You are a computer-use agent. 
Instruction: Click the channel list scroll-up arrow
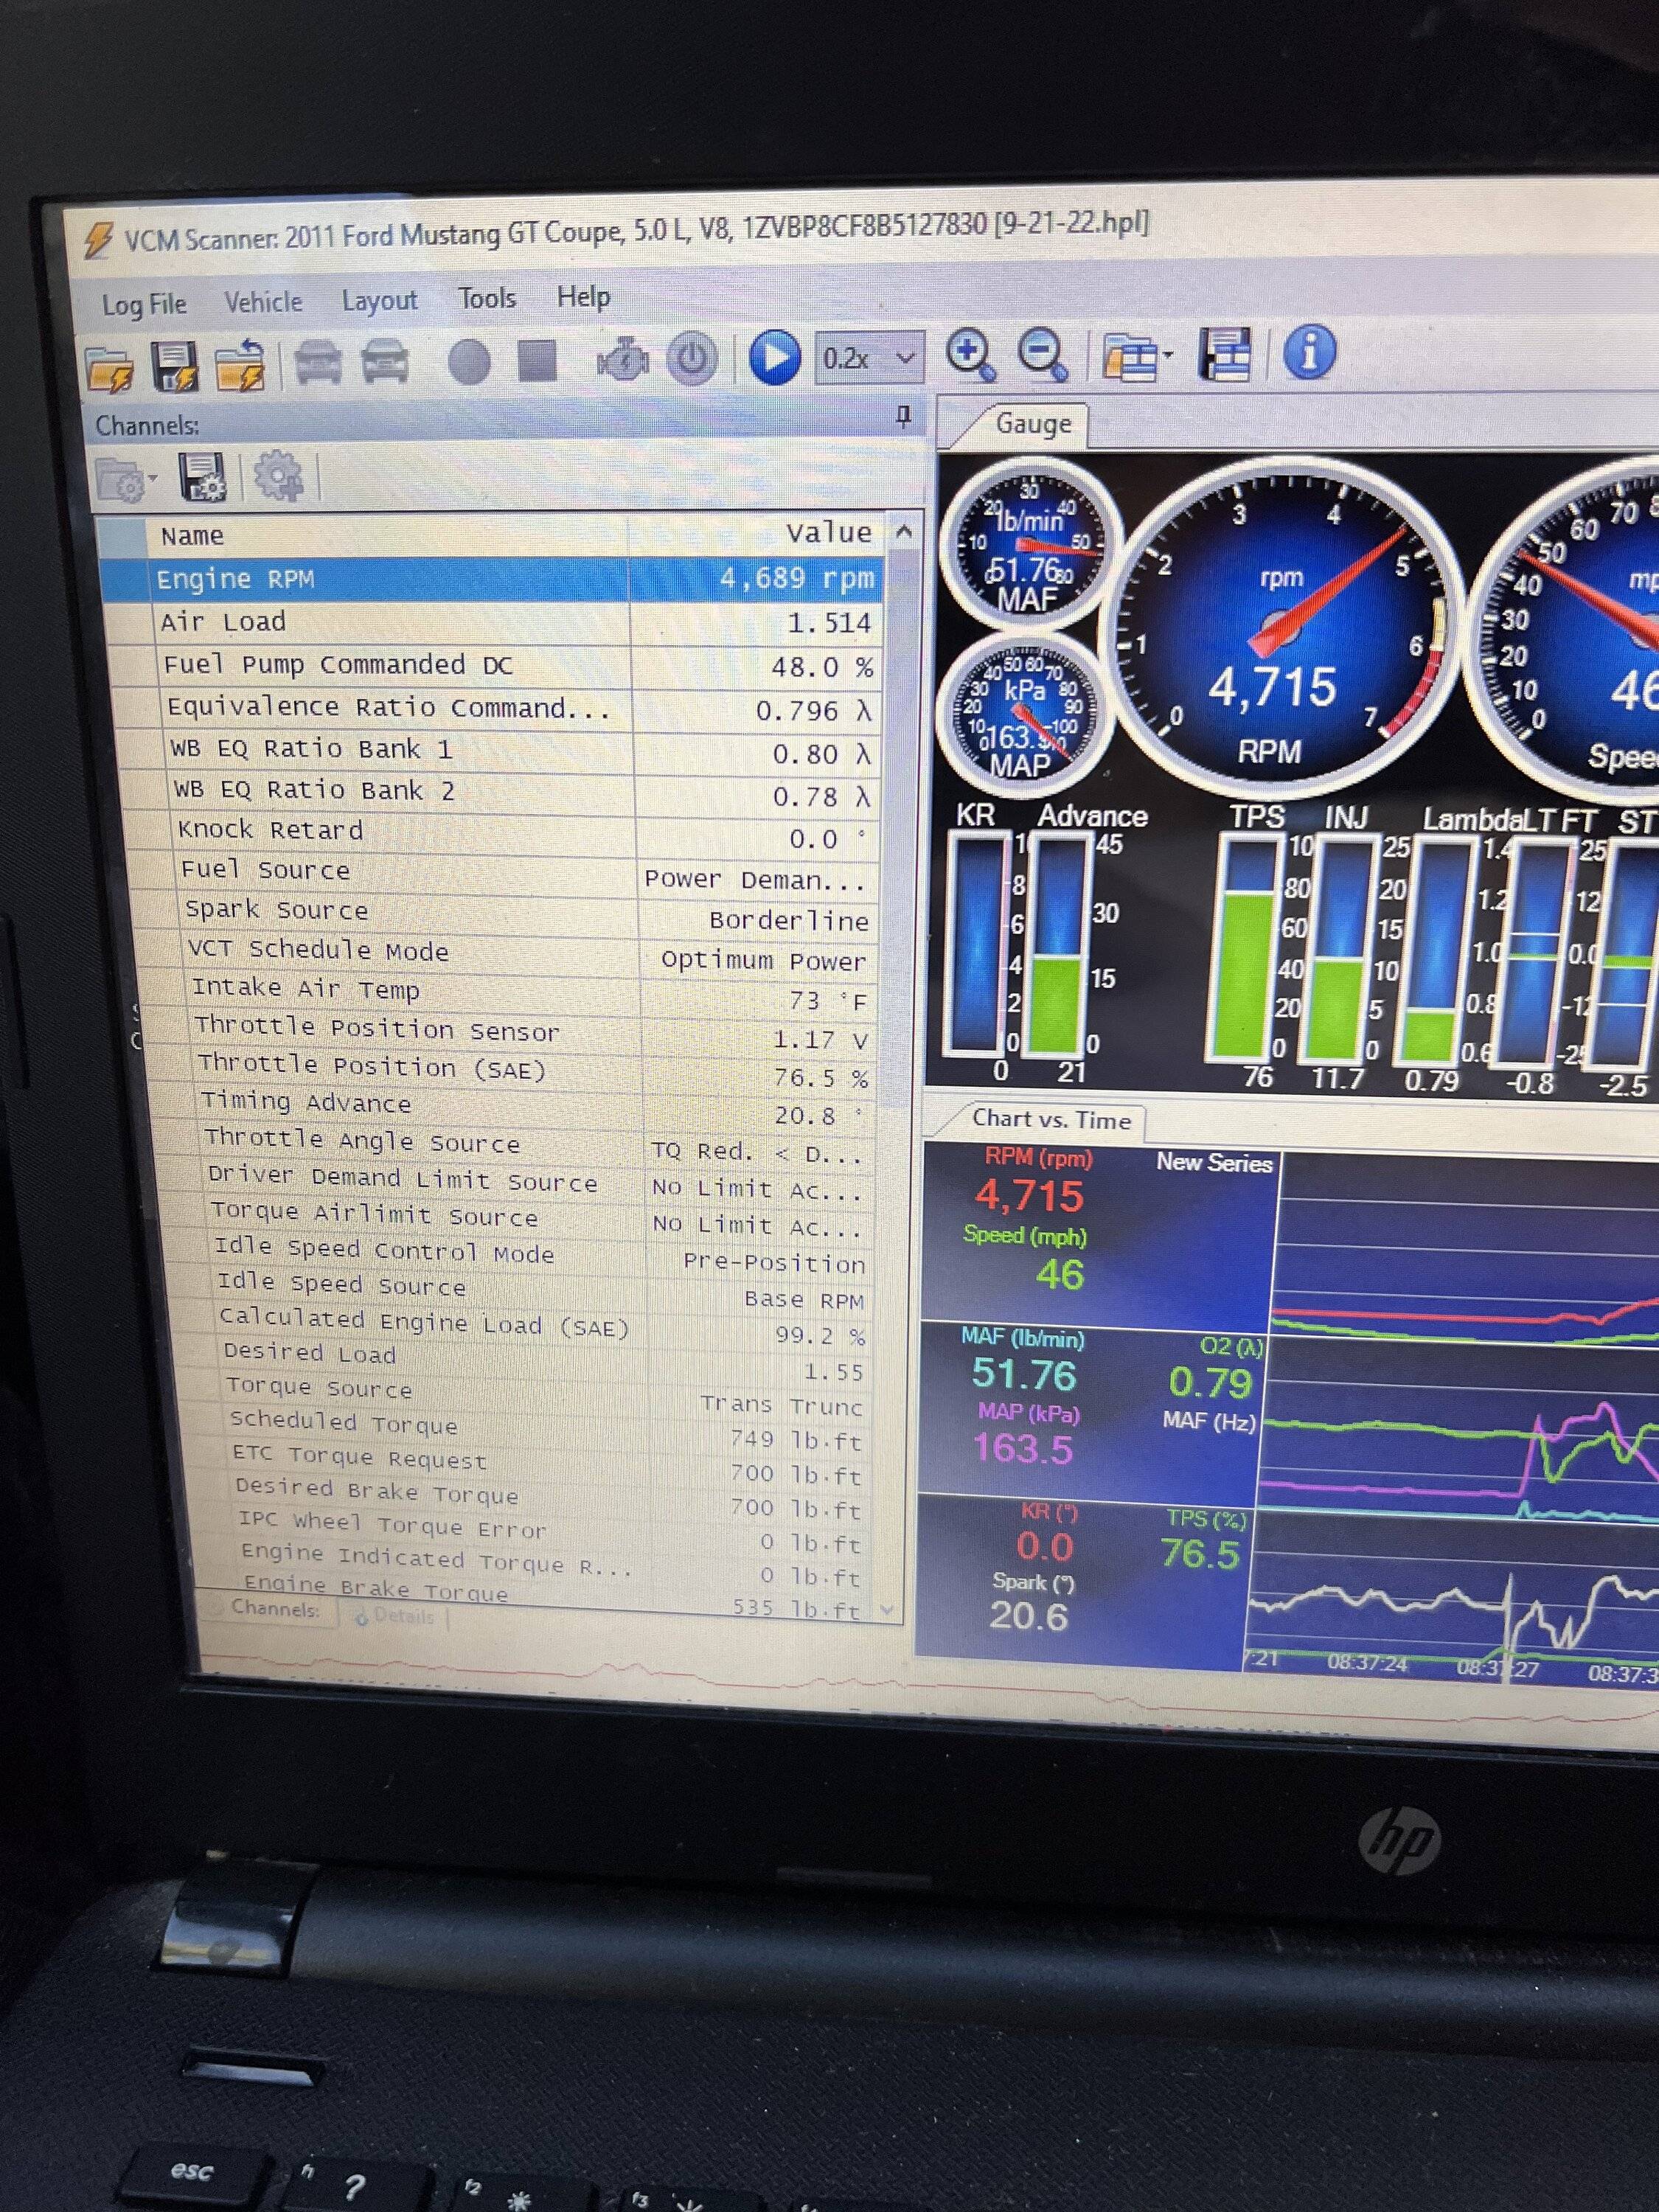click(x=904, y=532)
